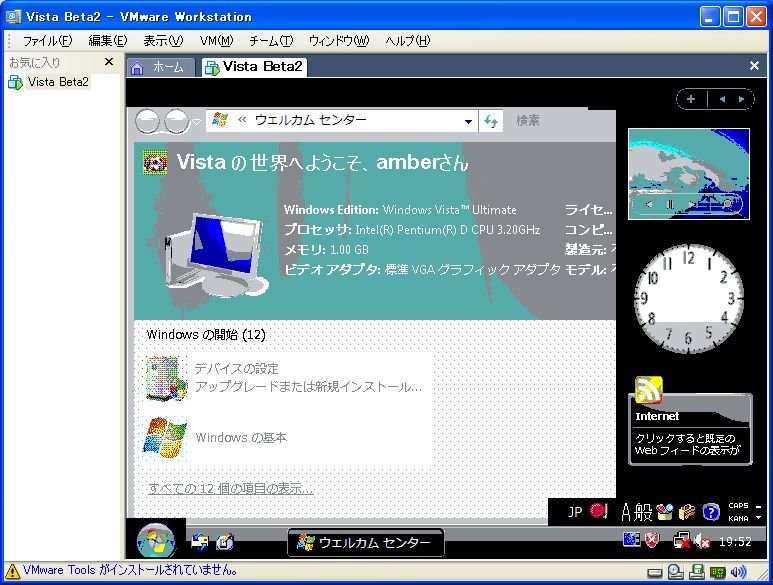Image resolution: width=773 pixels, height=585 pixels.
Task: Show previous photo in slideshow gadget
Action: click(x=649, y=204)
